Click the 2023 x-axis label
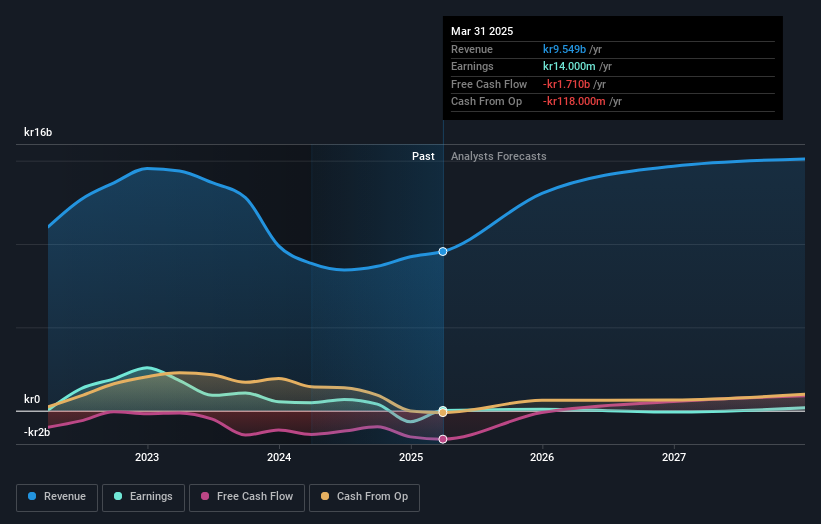The height and width of the screenshot is (524, 821). [147, 458]
